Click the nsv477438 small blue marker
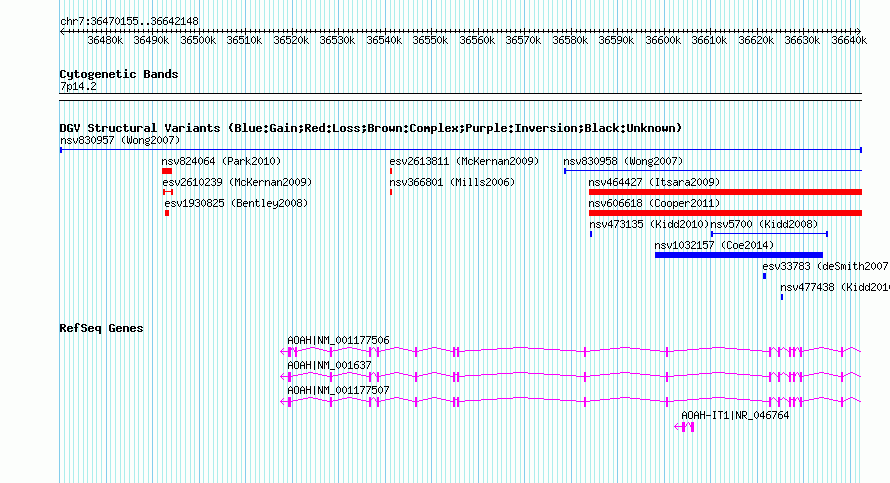890x483 pixels. pos(782,297)
